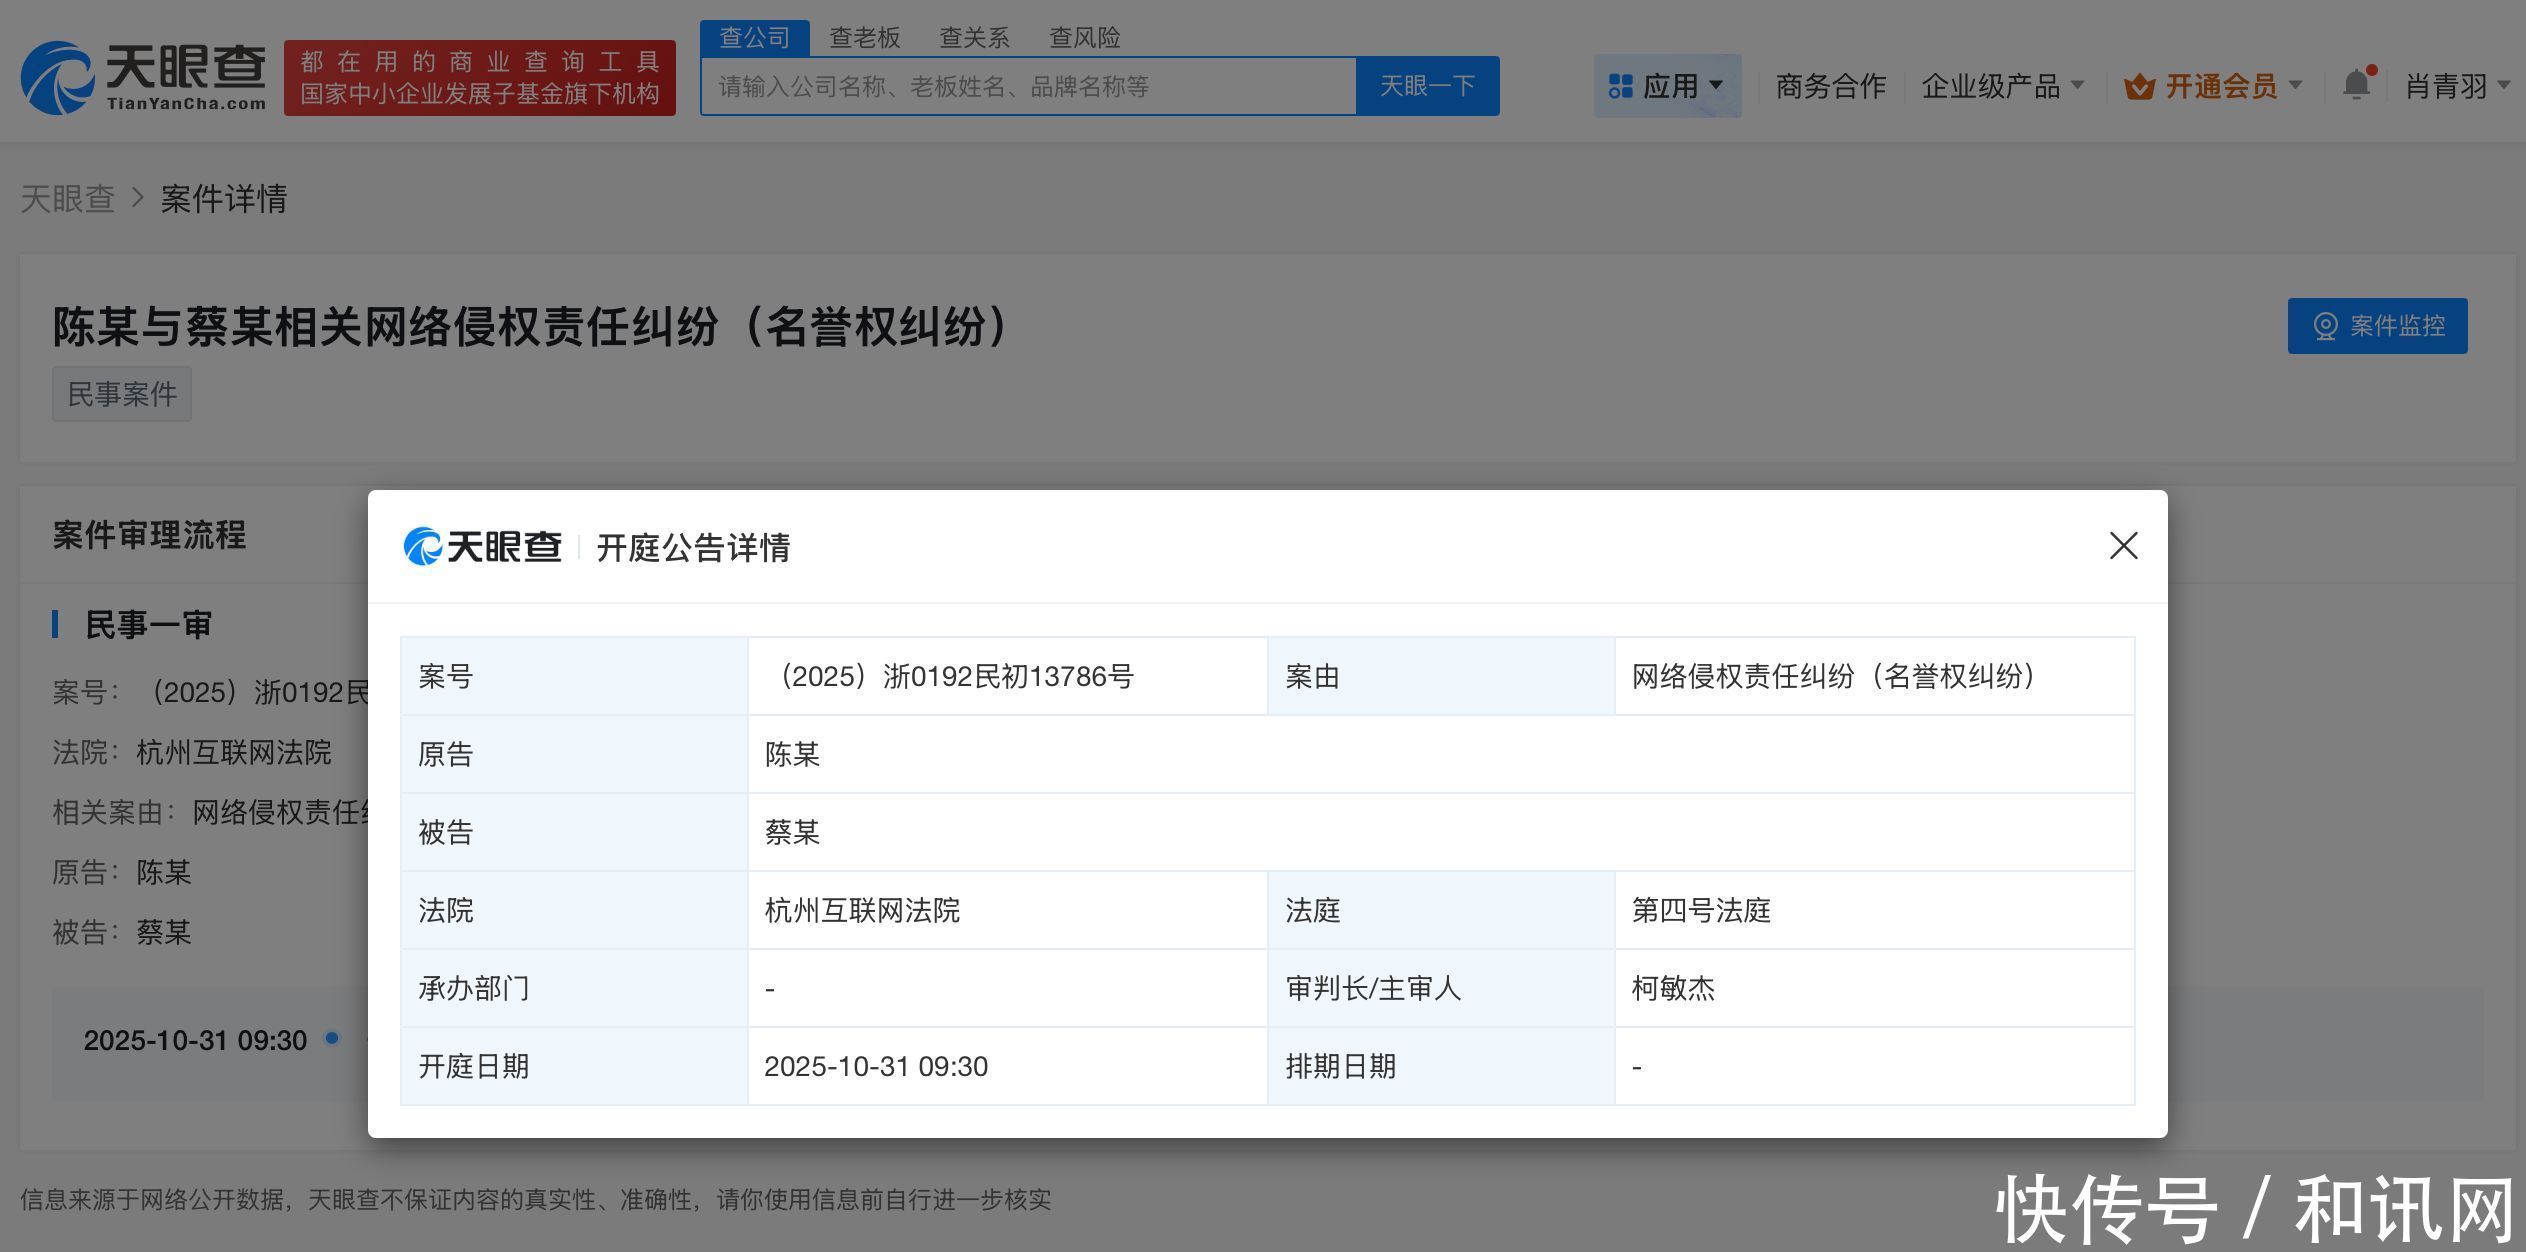
Task: Open the 商务合作 link
Action: (1830, 87)
